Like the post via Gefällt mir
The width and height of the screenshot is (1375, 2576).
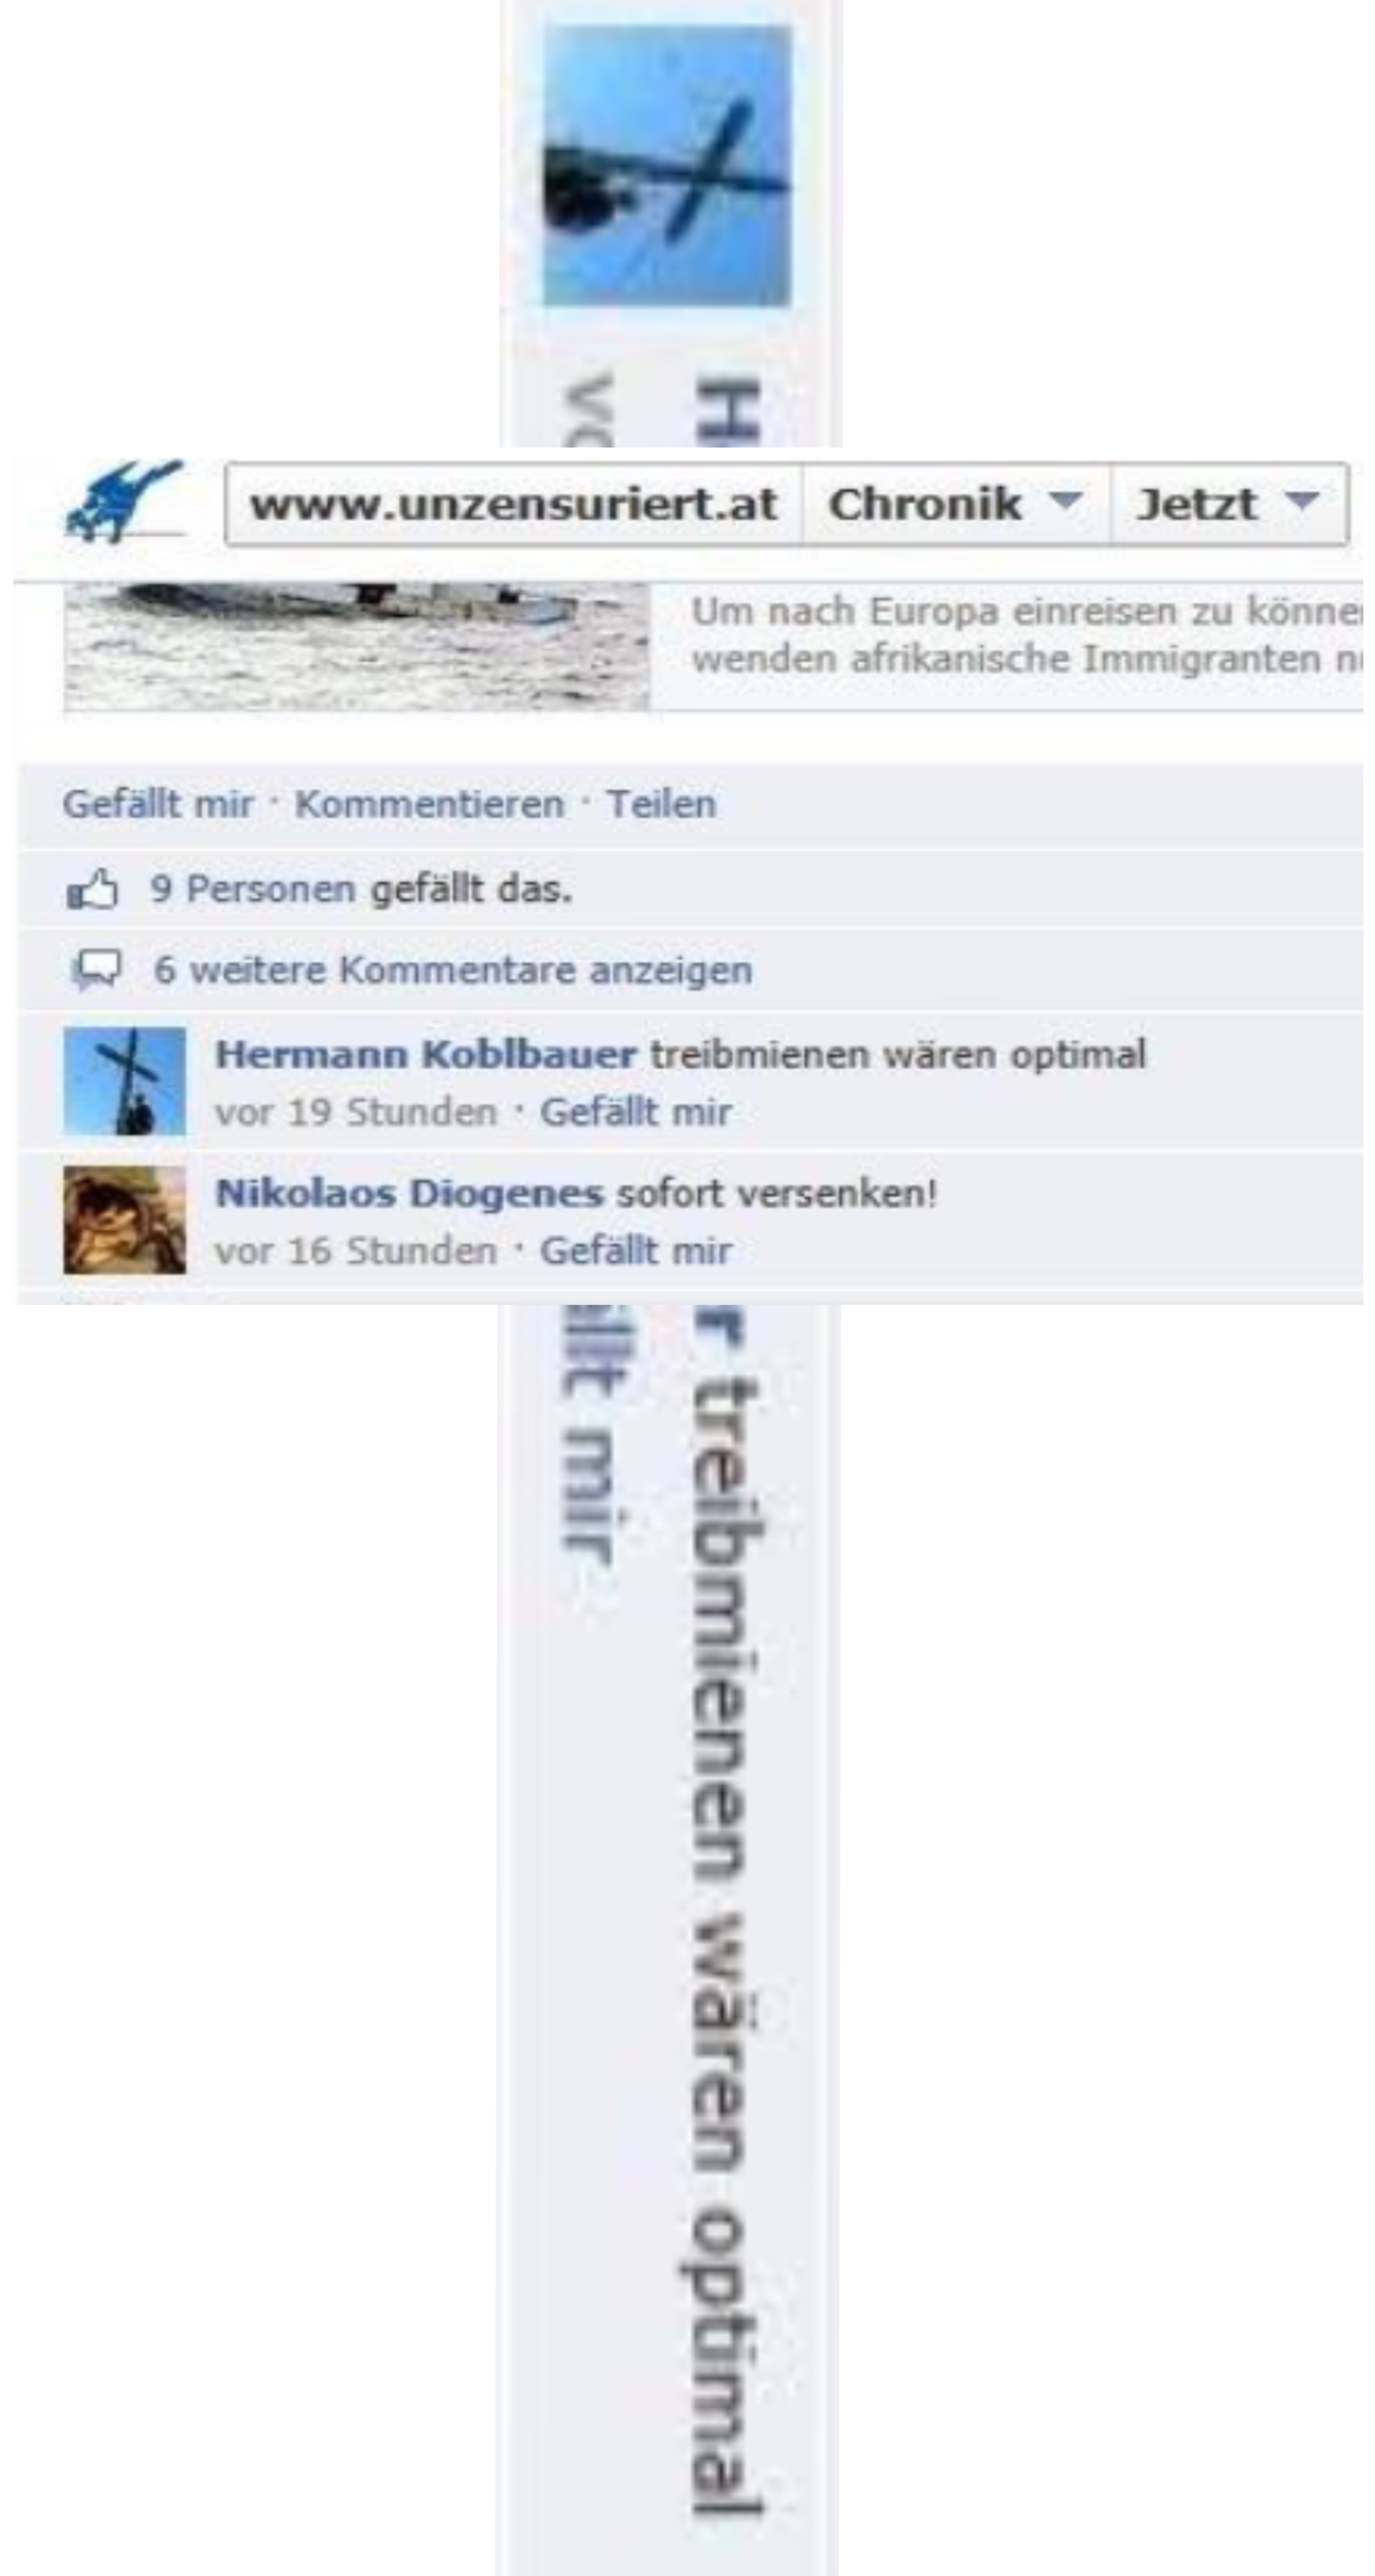click(158, 804)
